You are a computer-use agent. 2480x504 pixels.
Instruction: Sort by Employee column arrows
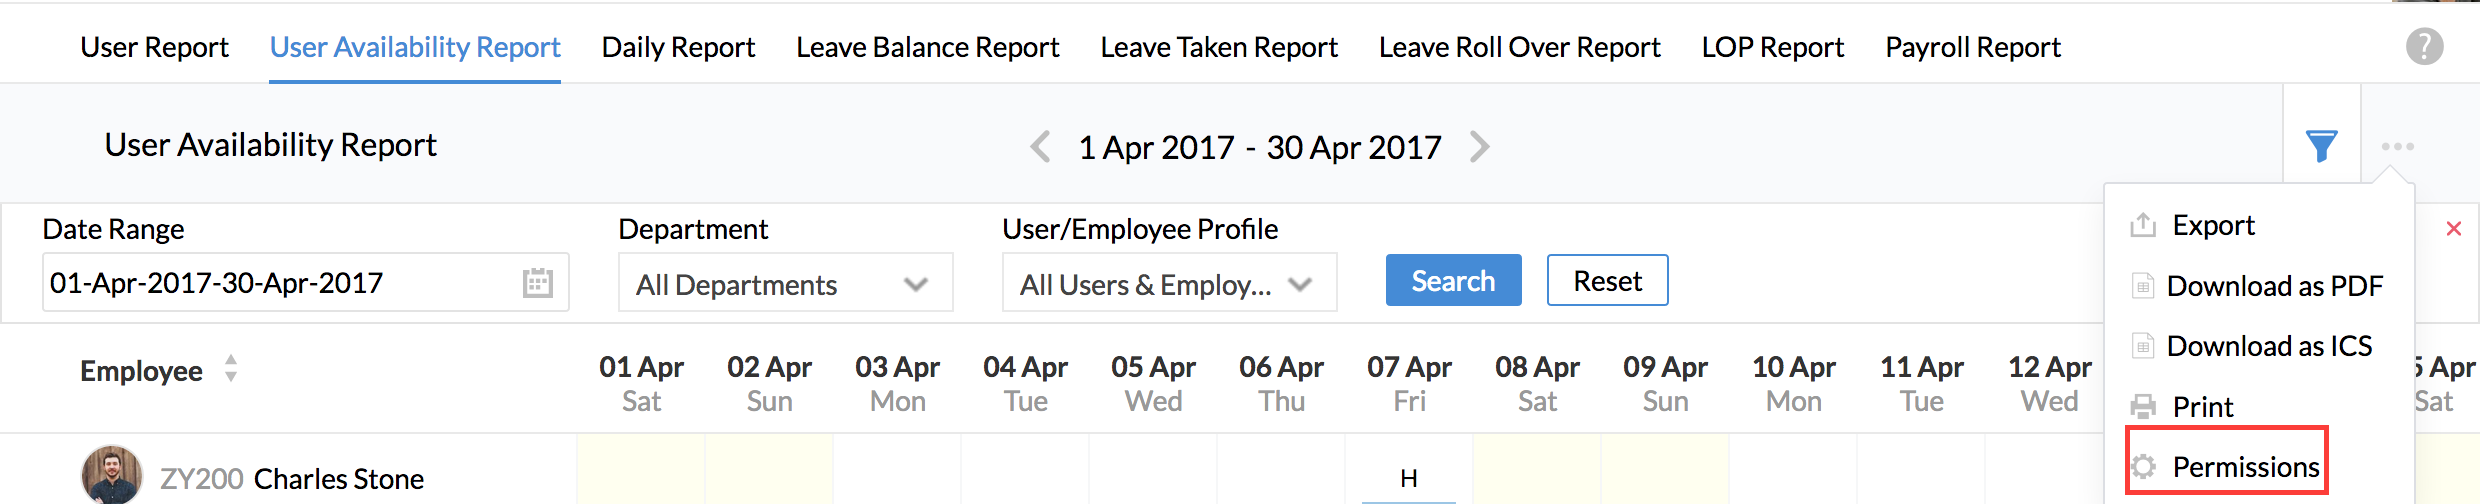pyautogui.click(x=231, y=369)
